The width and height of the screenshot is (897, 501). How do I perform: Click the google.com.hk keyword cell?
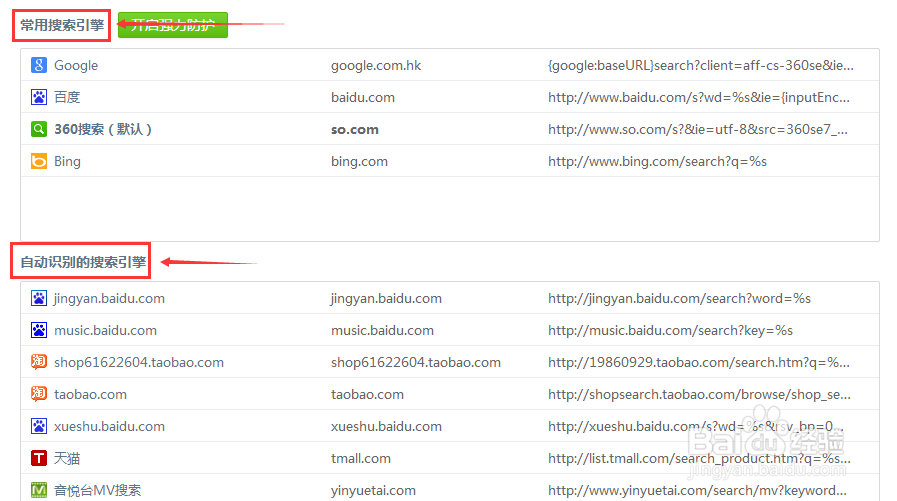(x=376, y=66)
